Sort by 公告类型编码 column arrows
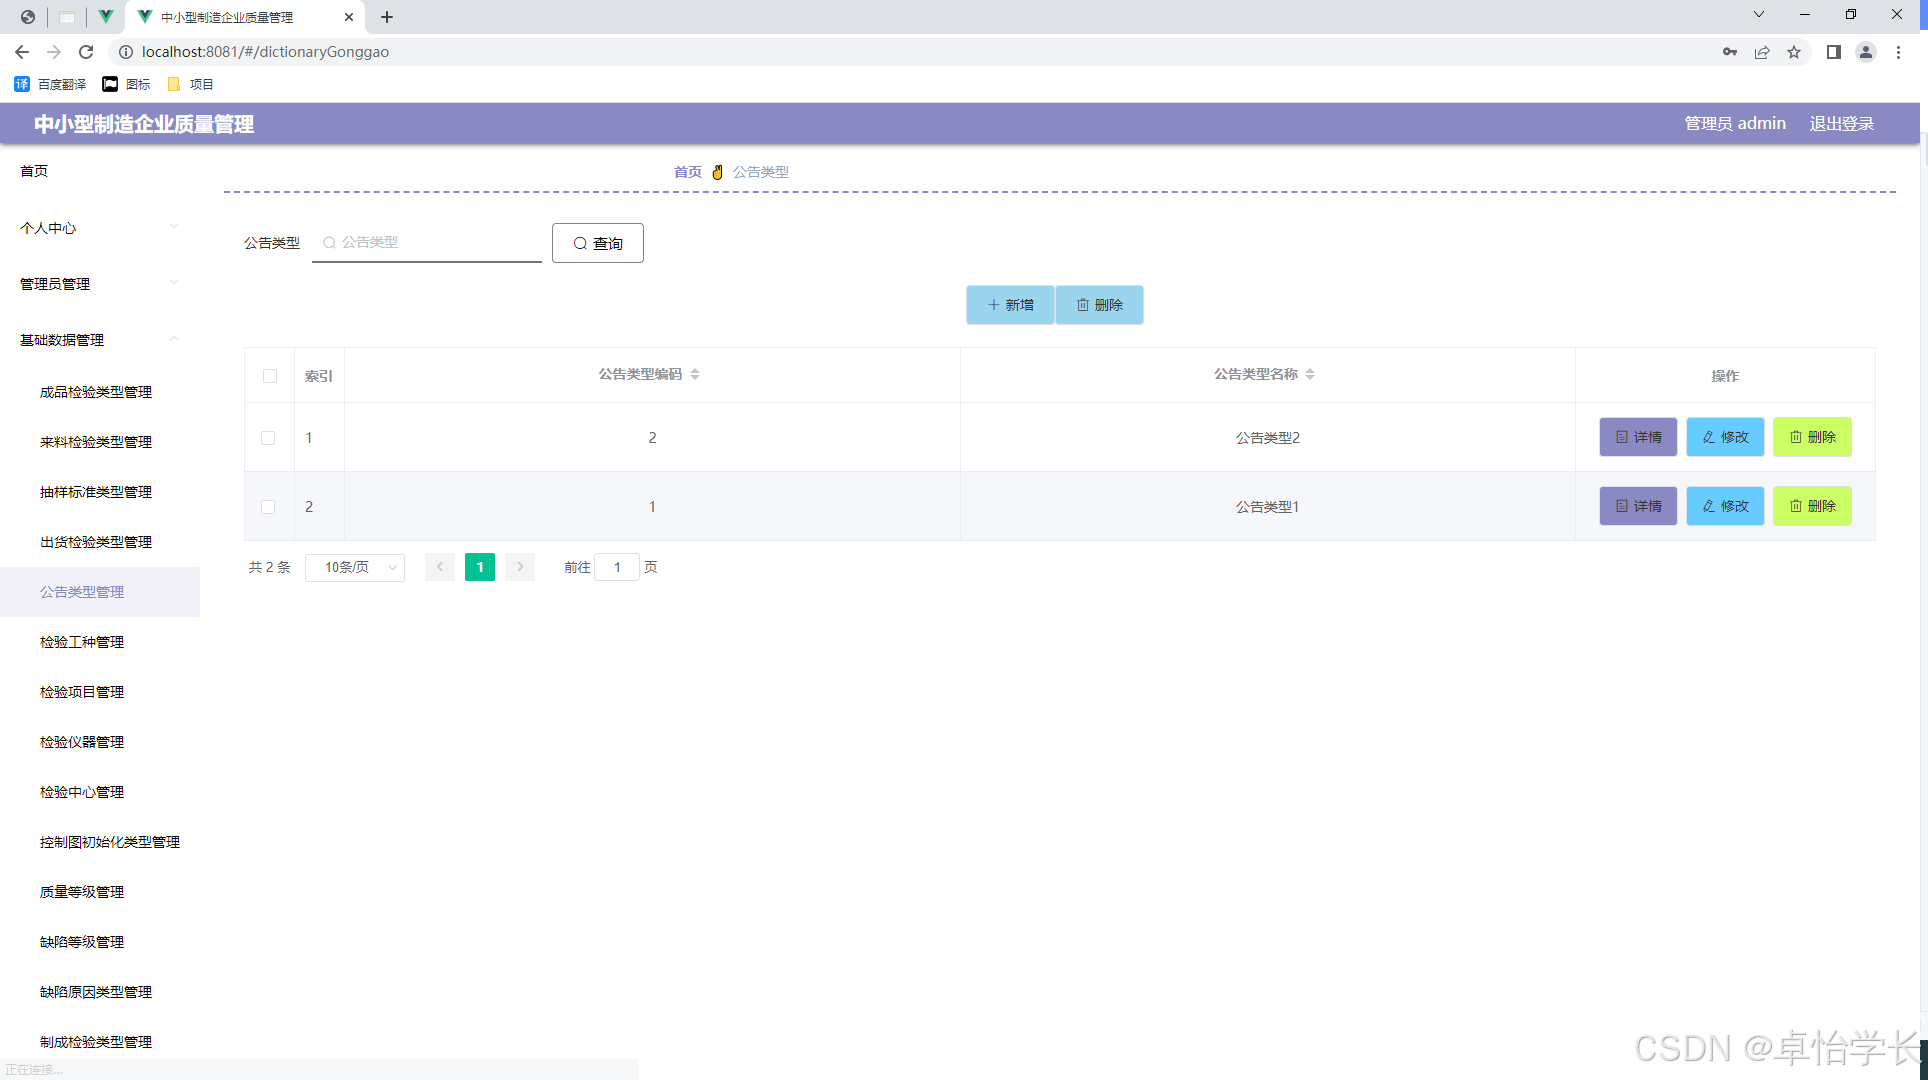 (695, 374)
